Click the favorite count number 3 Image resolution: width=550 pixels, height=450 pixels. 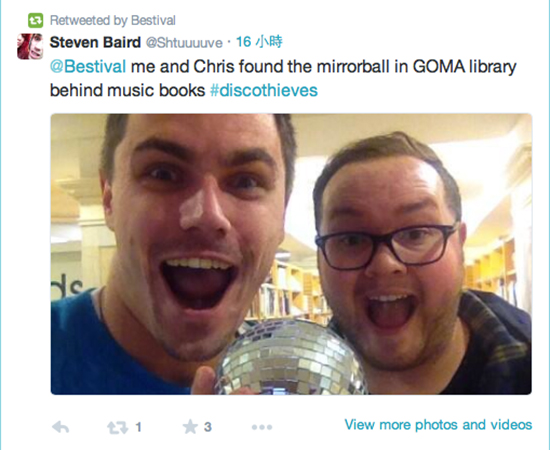[208, 427]
